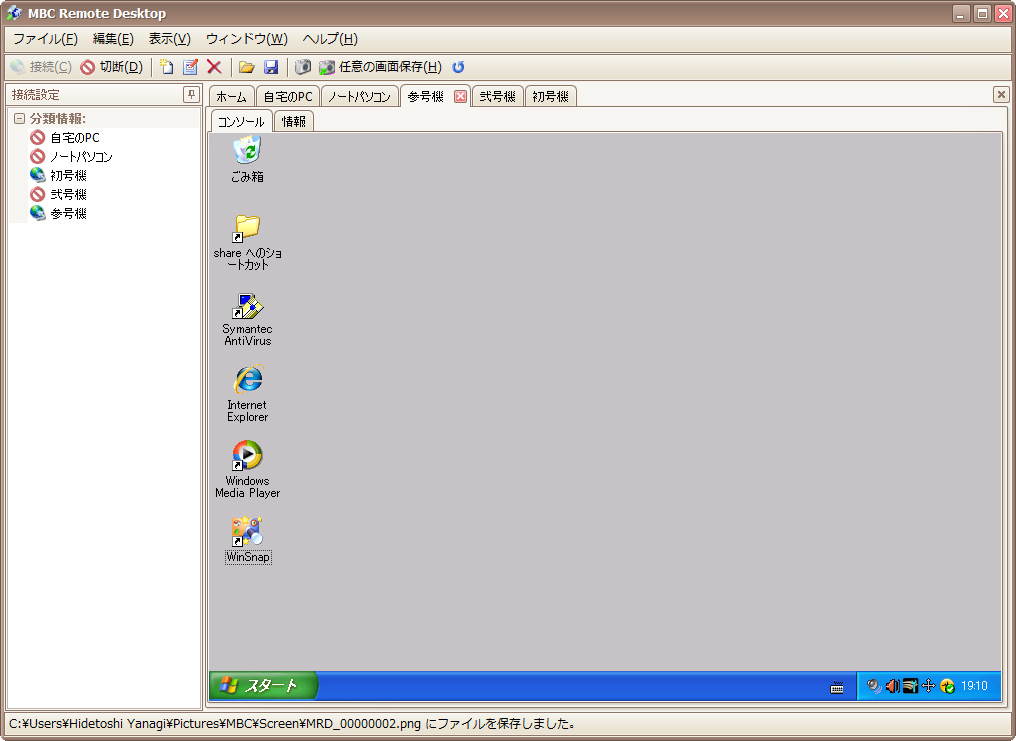Open Windows Media Player on remote desktop

coord(246,457)
